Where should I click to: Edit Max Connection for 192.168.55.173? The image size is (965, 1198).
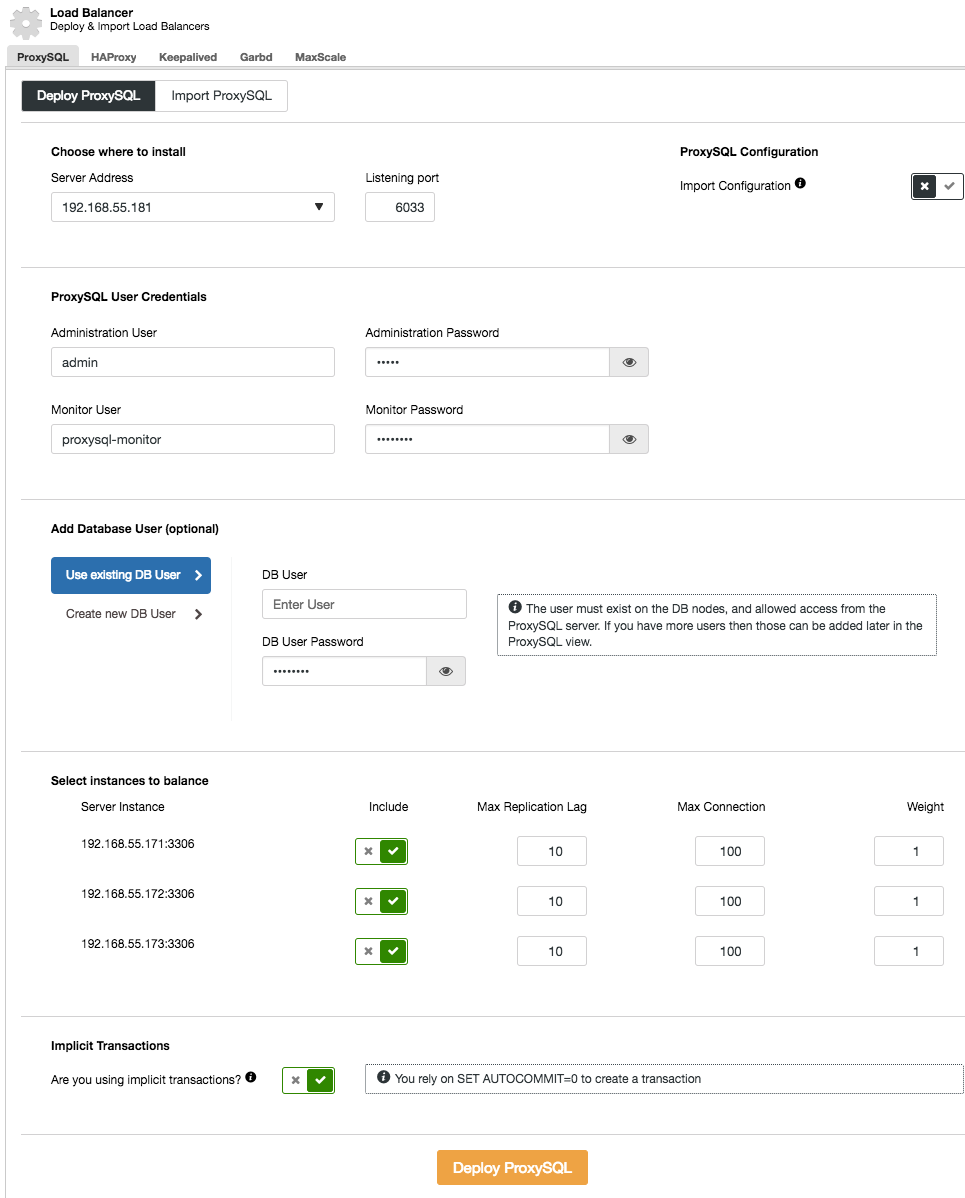pyautogui.click(x=730, y=951)
